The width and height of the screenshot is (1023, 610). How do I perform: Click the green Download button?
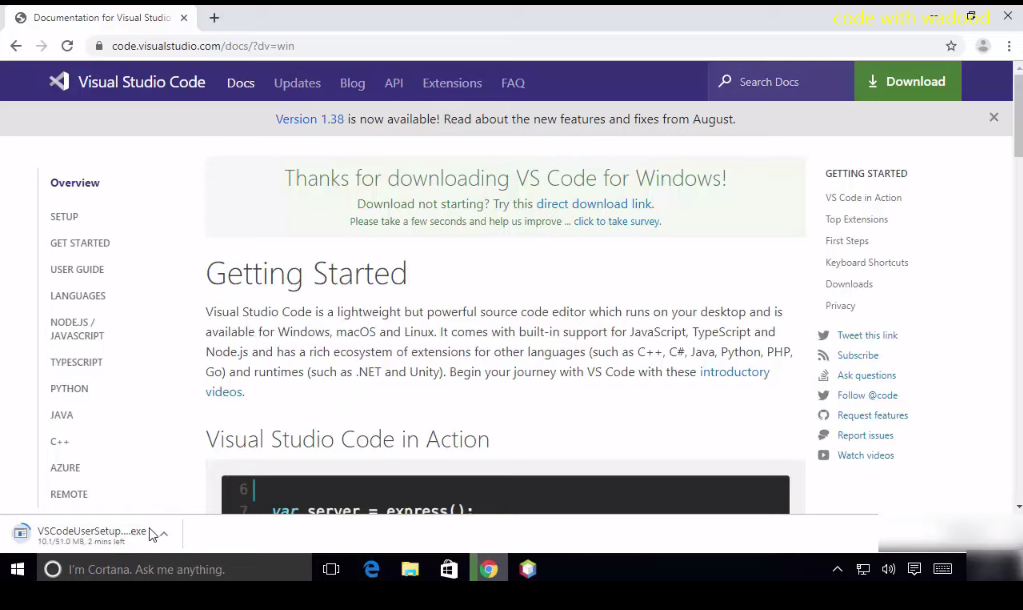908,82
